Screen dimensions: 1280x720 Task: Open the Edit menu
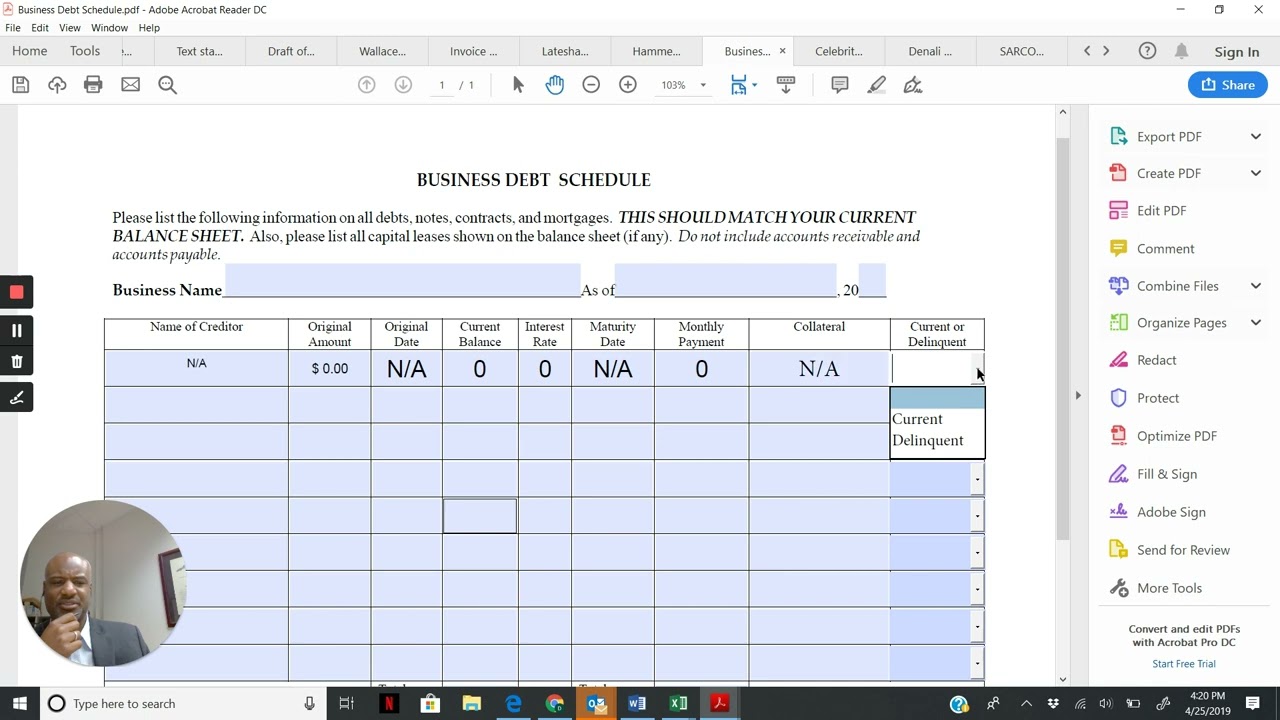point(40,28)
